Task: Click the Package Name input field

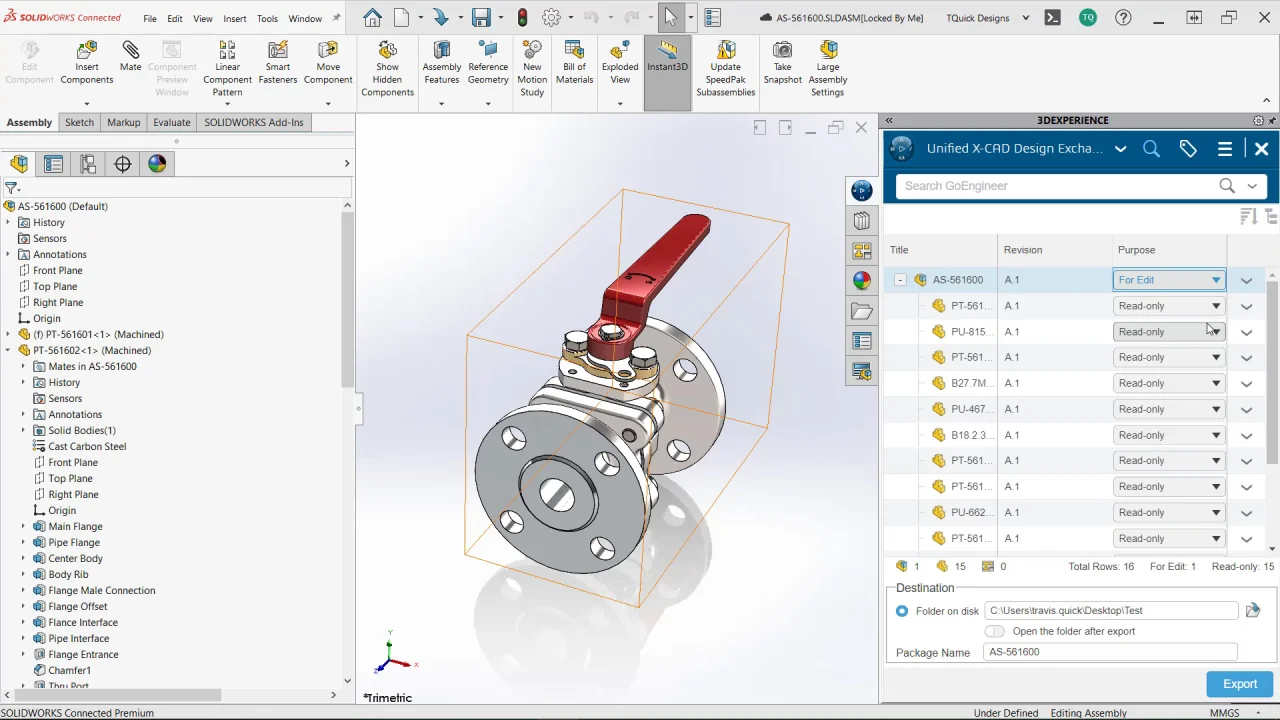Action: pos(1110,652)
